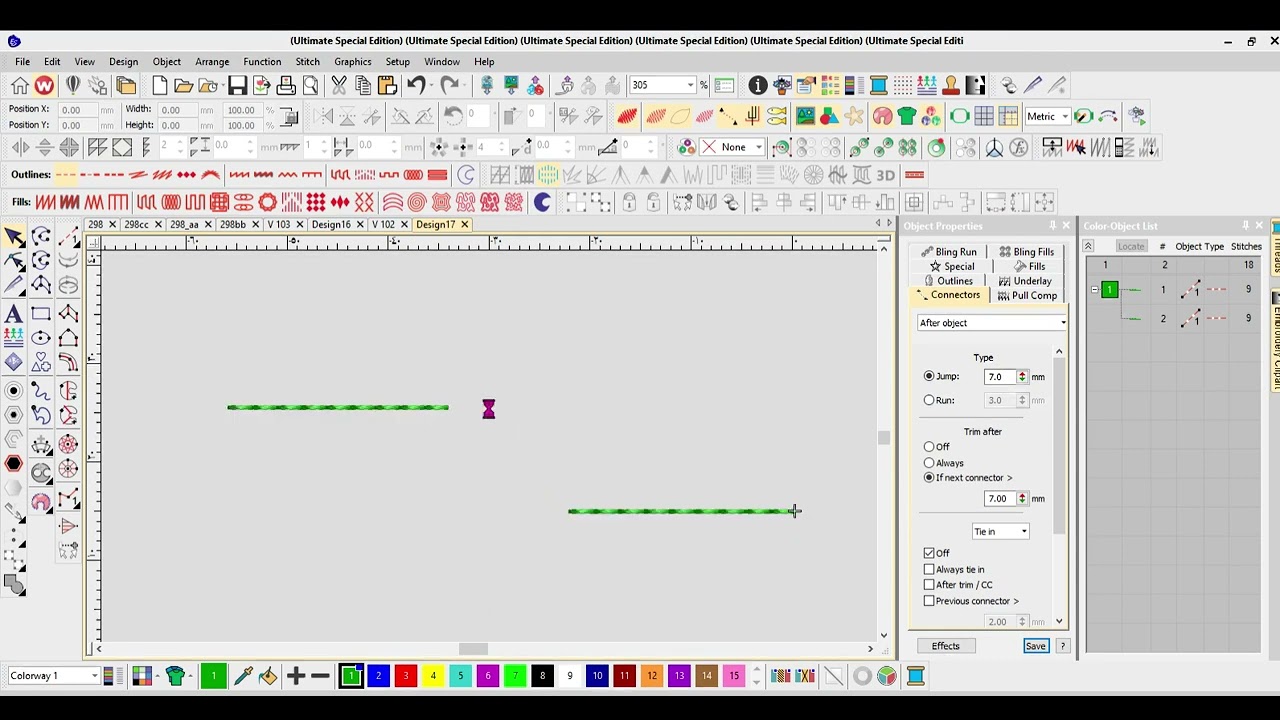This screenshot has width=1280, height=720.
Task: Open the Graphics menu
Action: (x=352, y=62)
